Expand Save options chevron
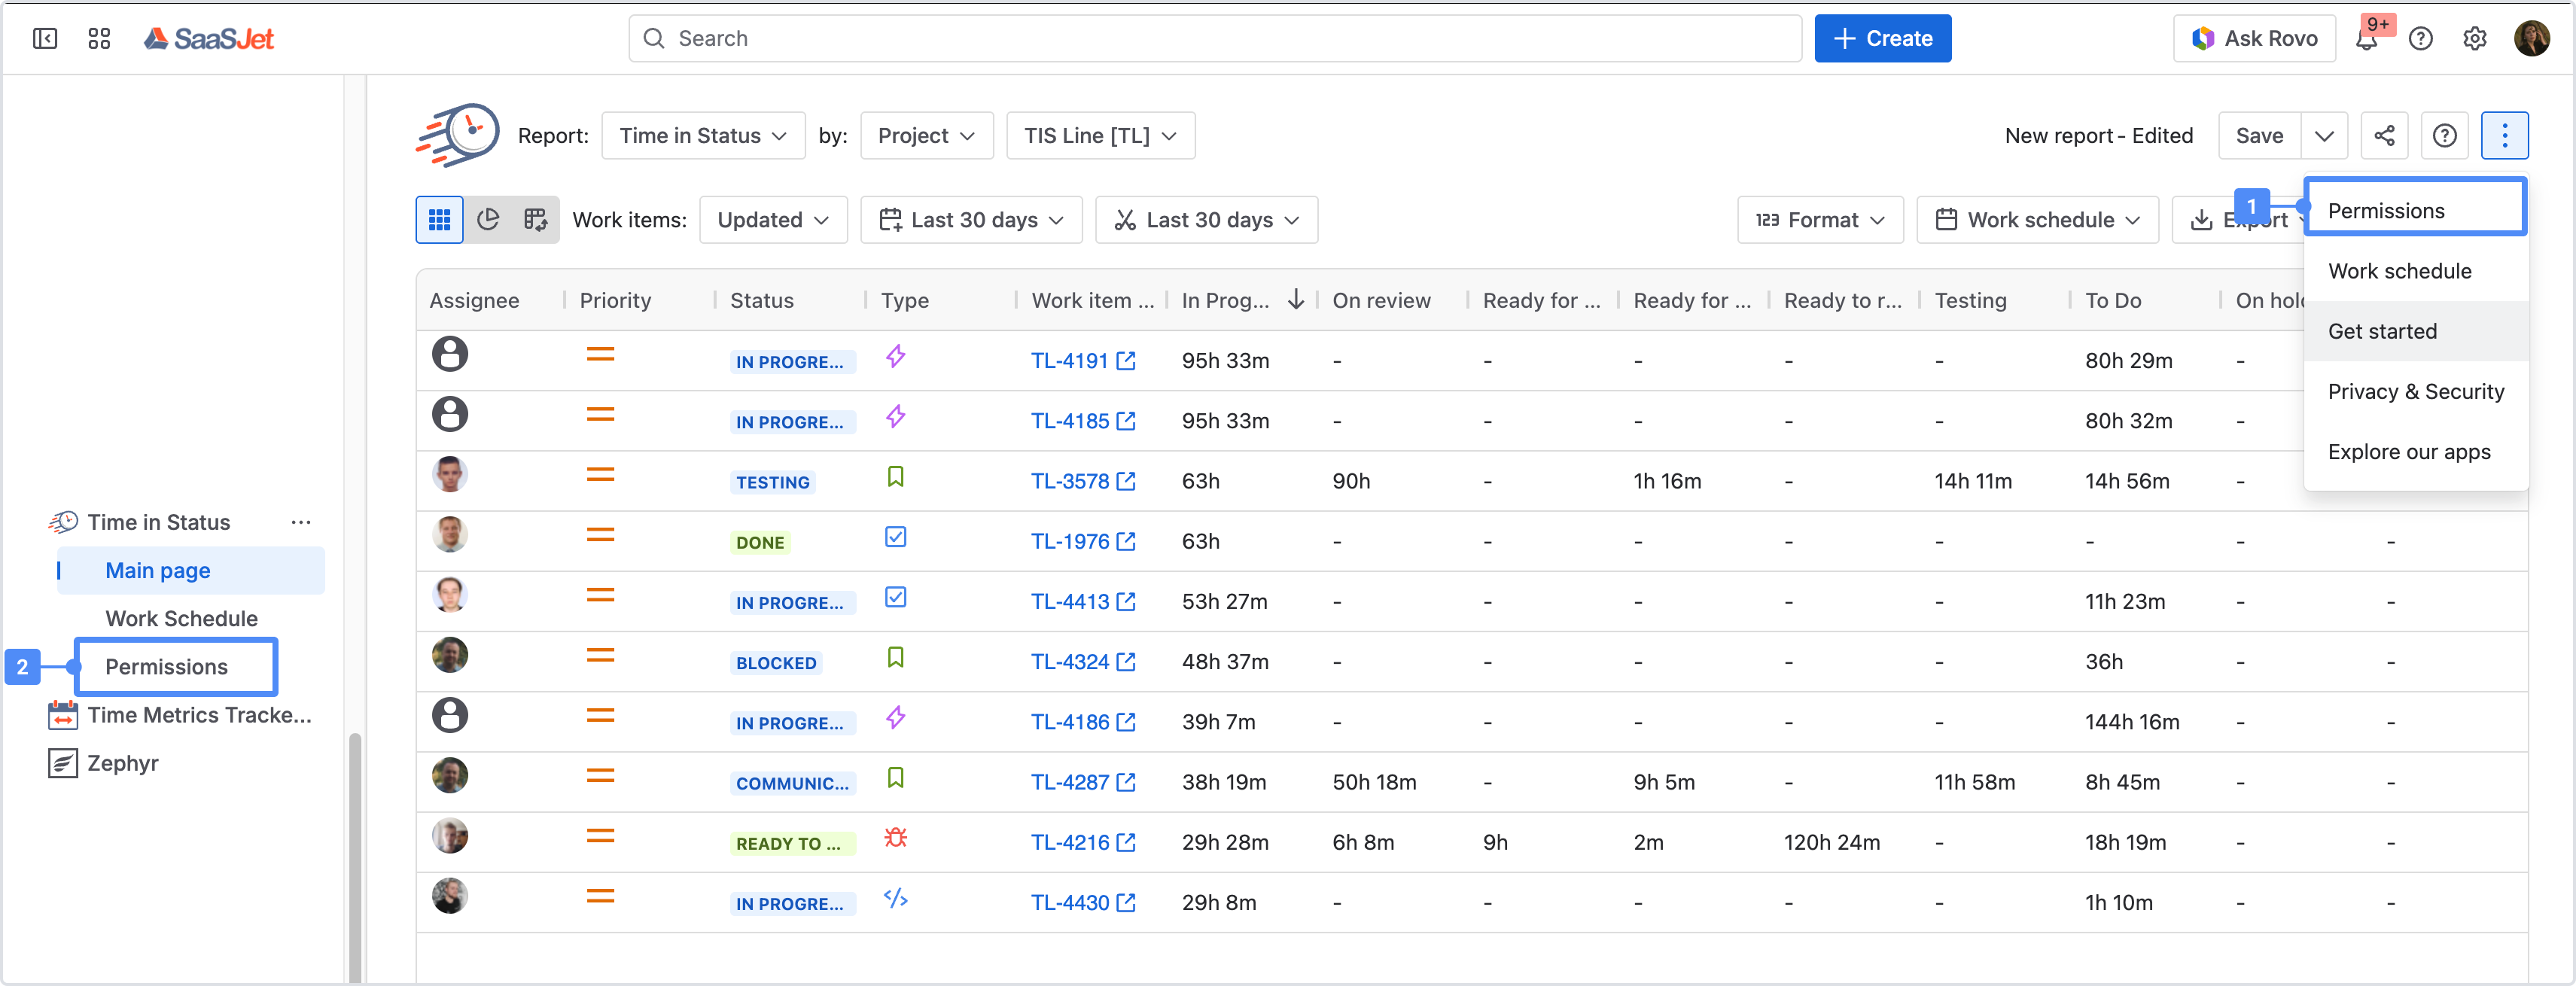Viewport: 2576px width, 986px height. (x=2324, y=136)
